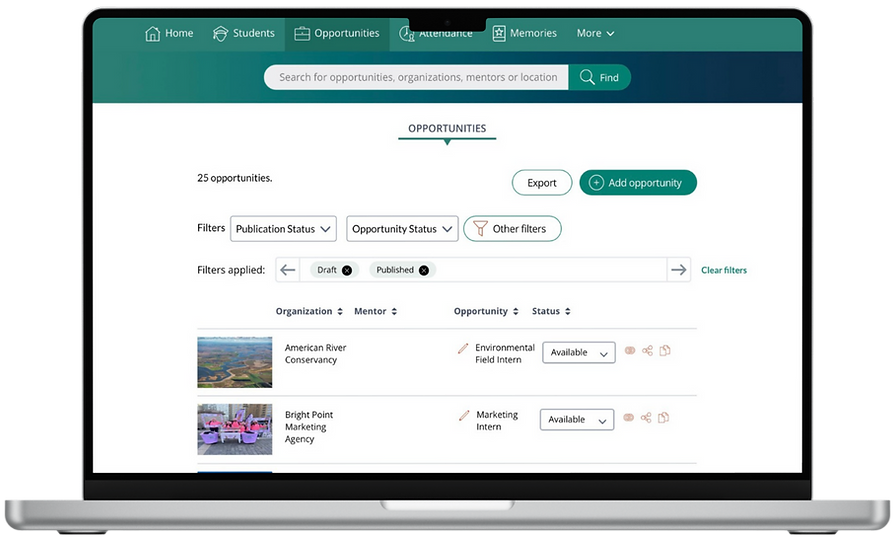This screenshot has width=896, height=551.
Task: Open Other filters
Action: pos(512,229)
